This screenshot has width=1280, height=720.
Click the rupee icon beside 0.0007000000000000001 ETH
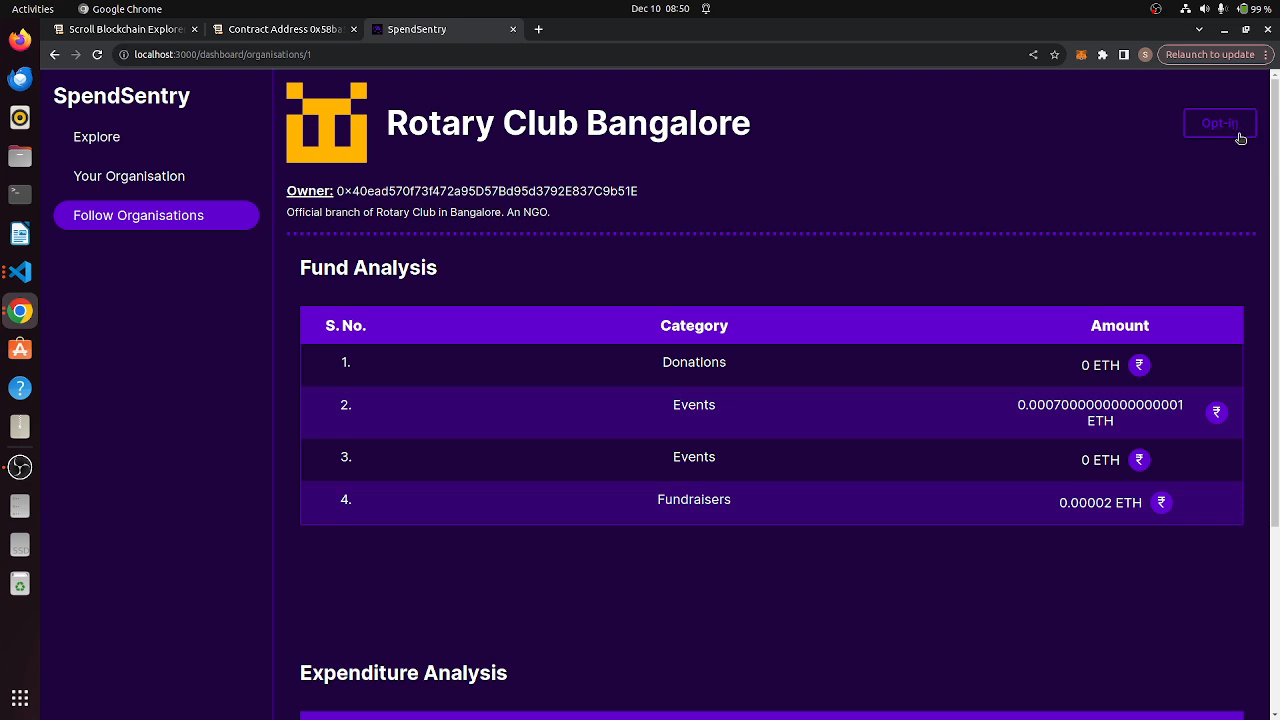tap(1216, 412)
